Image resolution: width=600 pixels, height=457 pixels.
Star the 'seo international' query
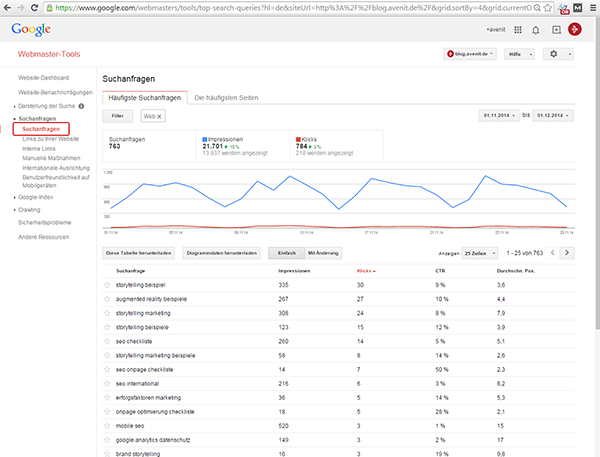[107, 384]
